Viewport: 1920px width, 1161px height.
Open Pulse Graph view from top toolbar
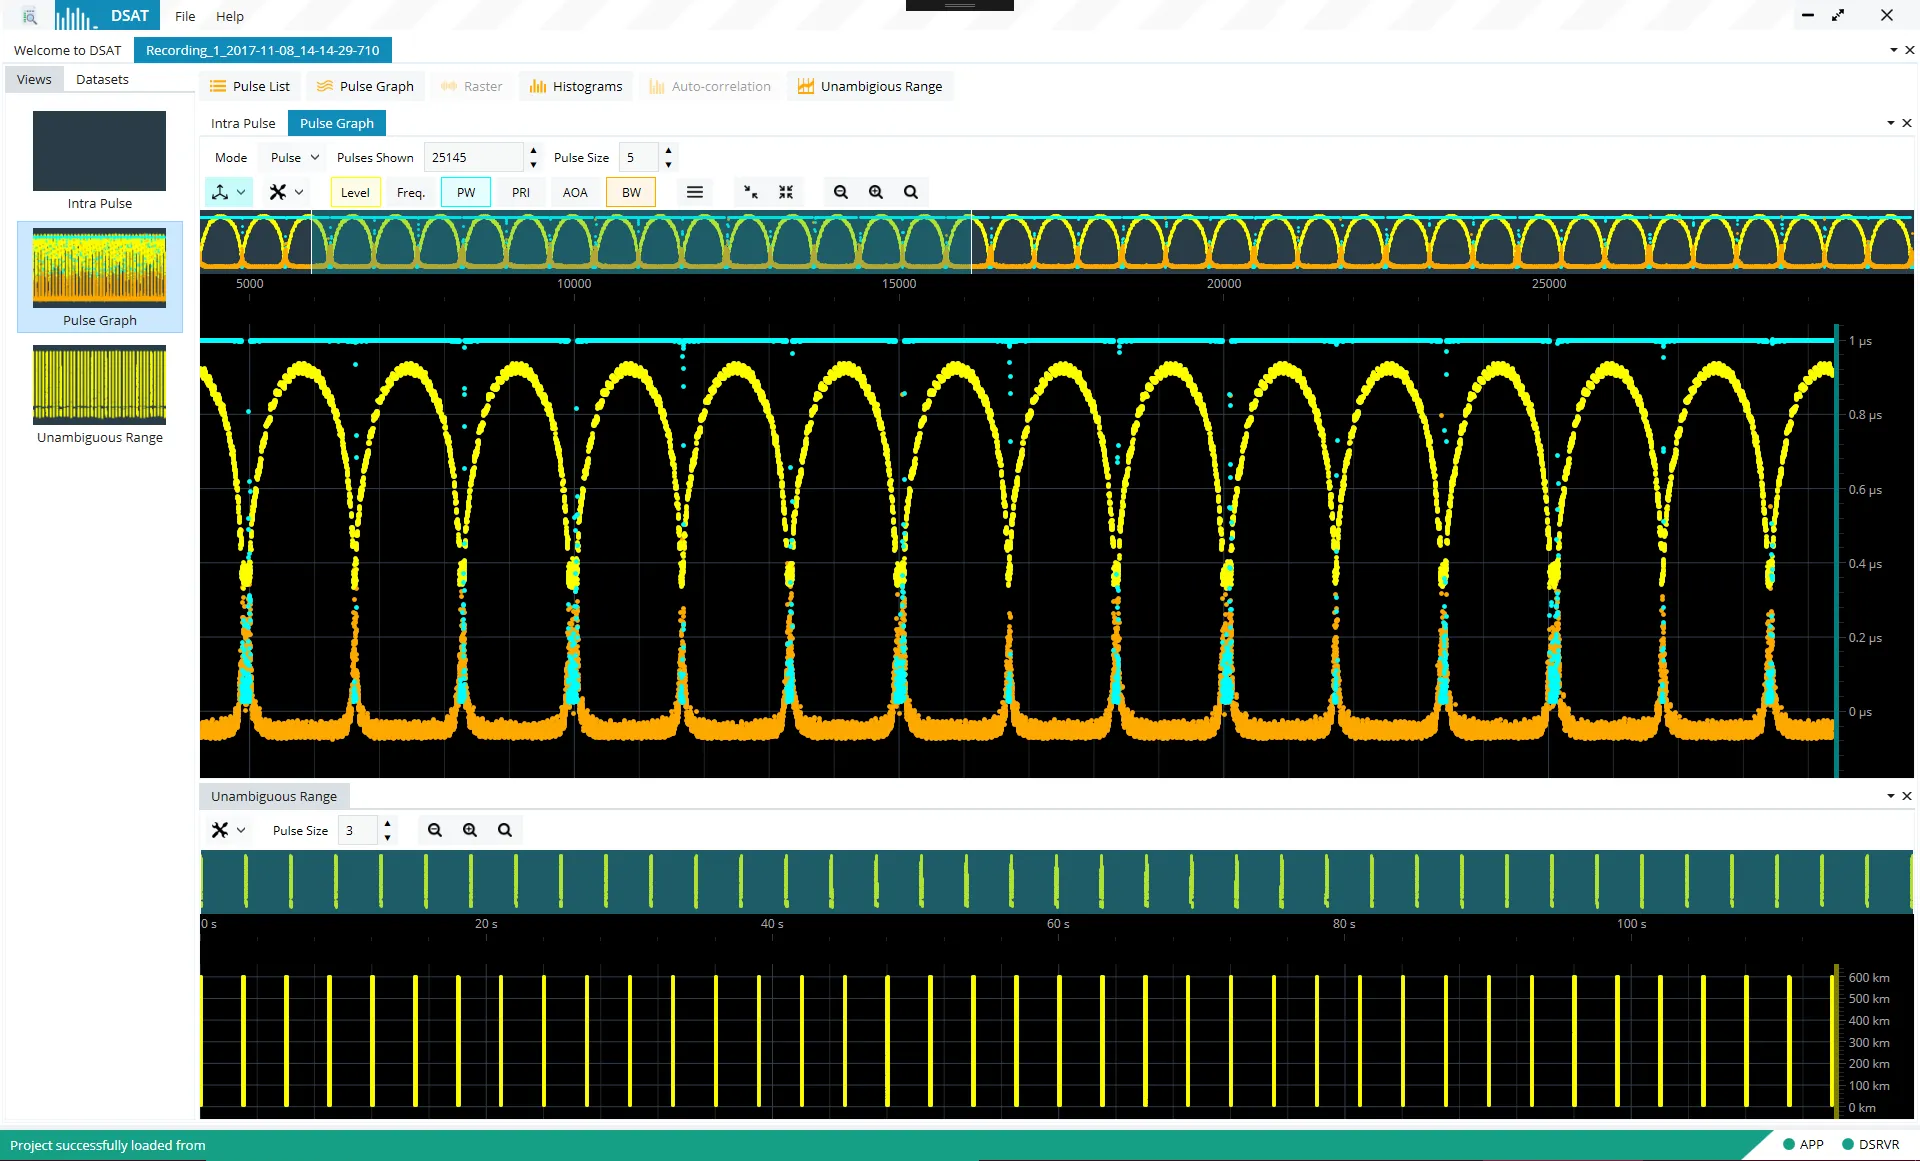[x=365, y=86]
